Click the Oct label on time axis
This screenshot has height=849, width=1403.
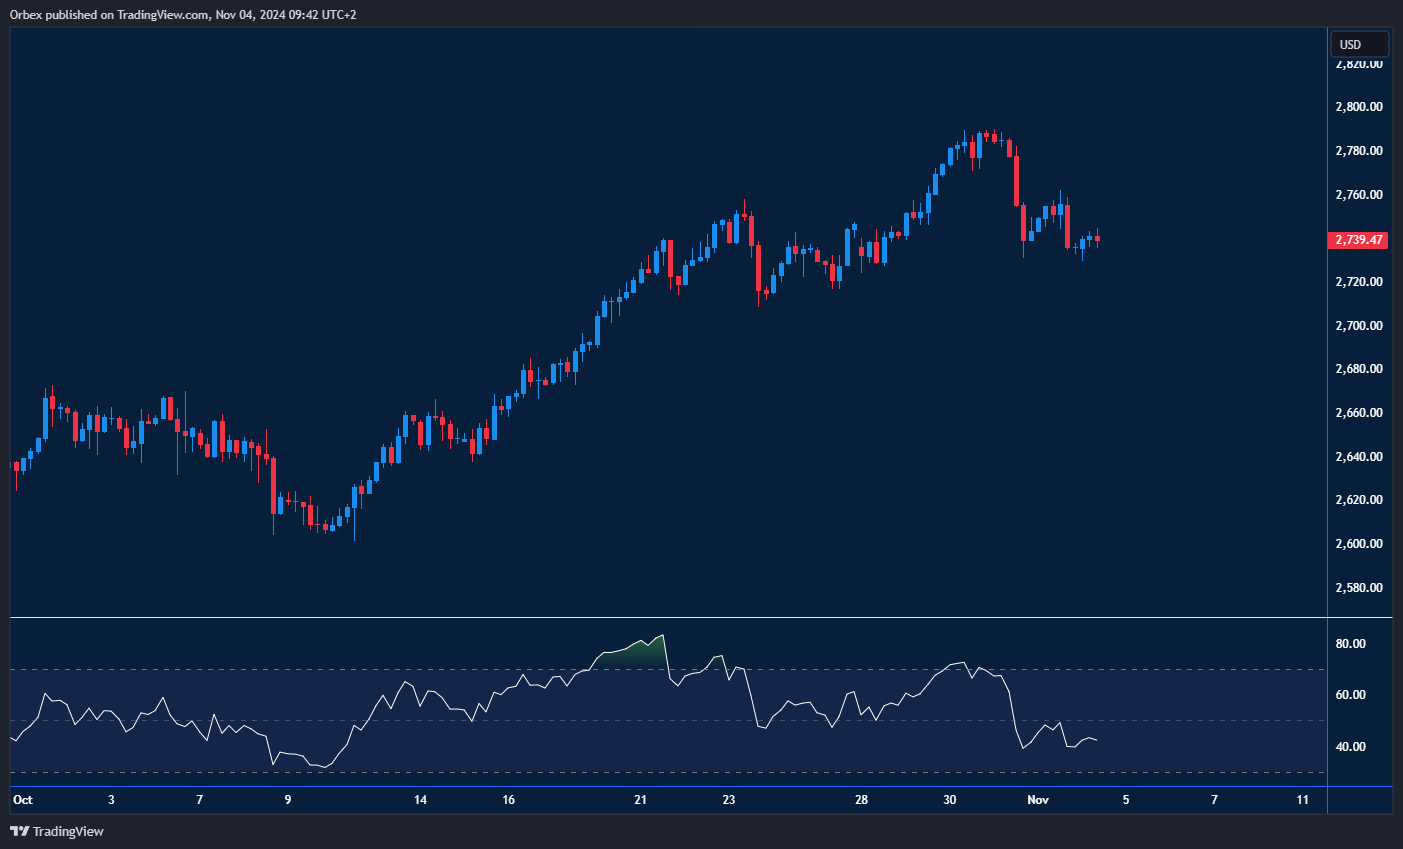22,800
